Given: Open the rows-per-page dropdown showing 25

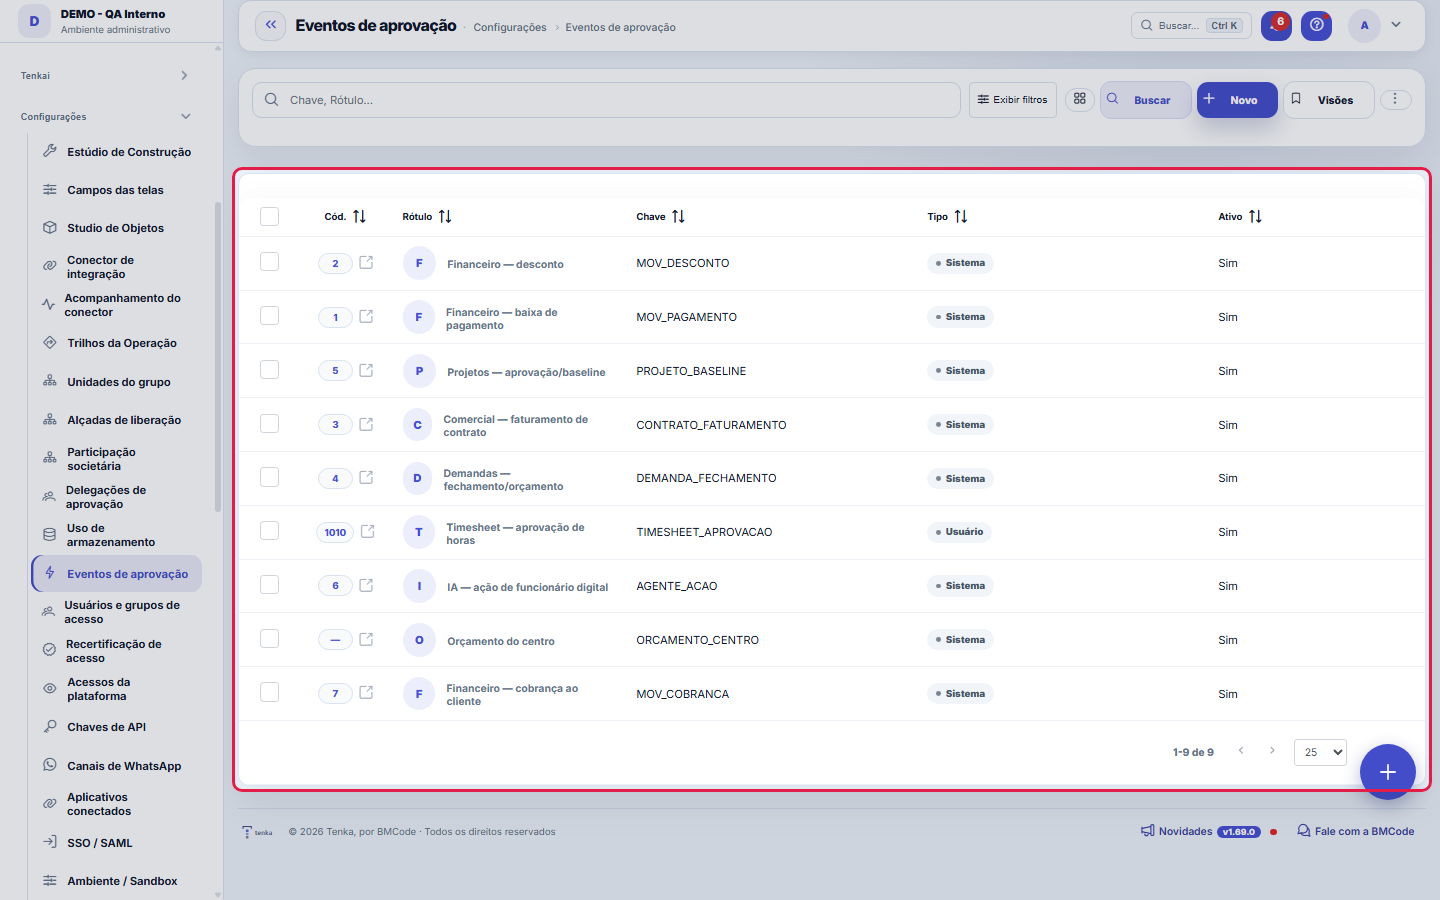Looking at the screenshot, I should 1320,752.
